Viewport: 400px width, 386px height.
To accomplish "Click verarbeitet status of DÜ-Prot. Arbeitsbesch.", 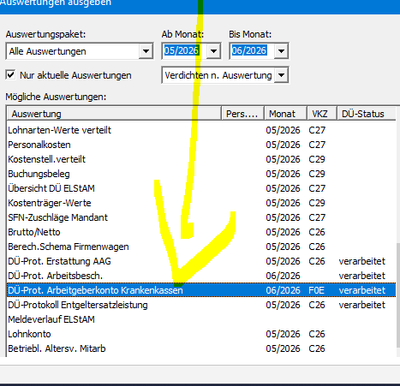I will [362, 276].
